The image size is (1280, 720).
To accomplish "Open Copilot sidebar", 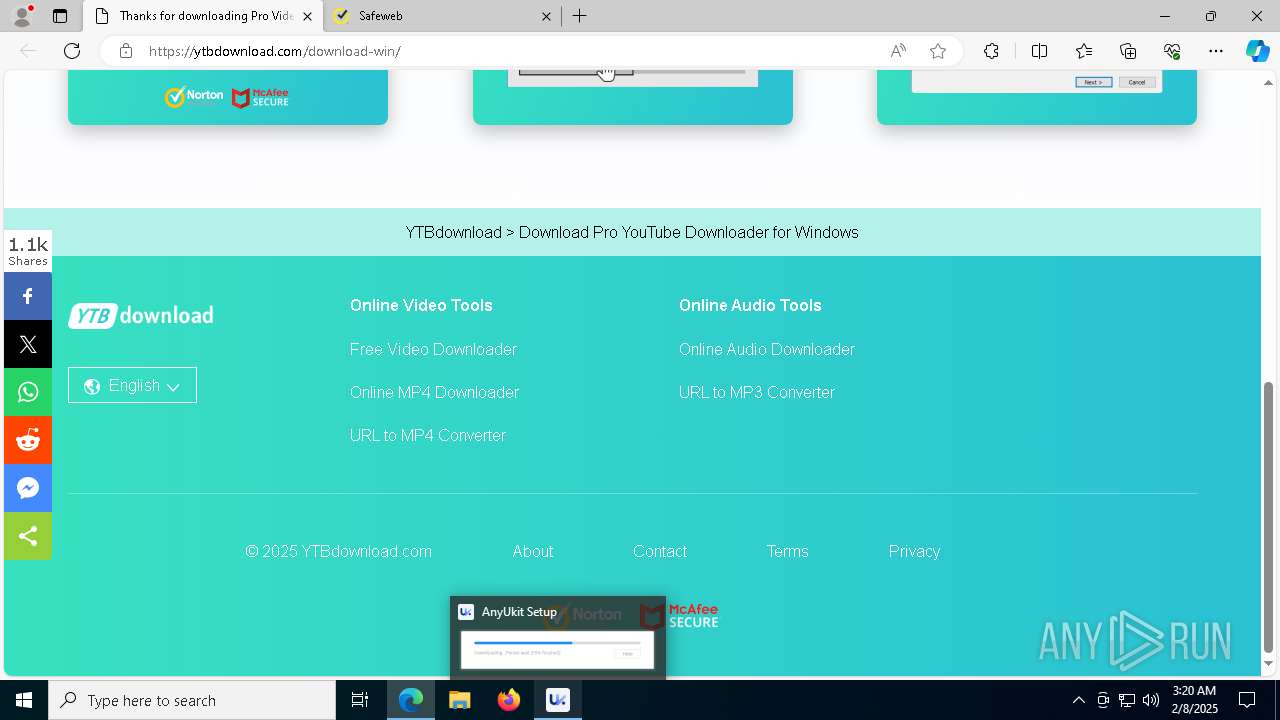I will pyautogui.click(x=1257, y=51).
